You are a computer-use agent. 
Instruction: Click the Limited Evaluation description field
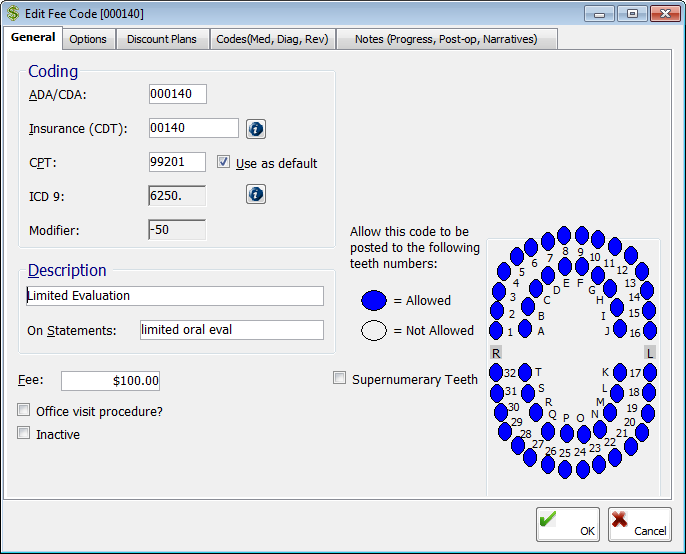coord(175,296)
